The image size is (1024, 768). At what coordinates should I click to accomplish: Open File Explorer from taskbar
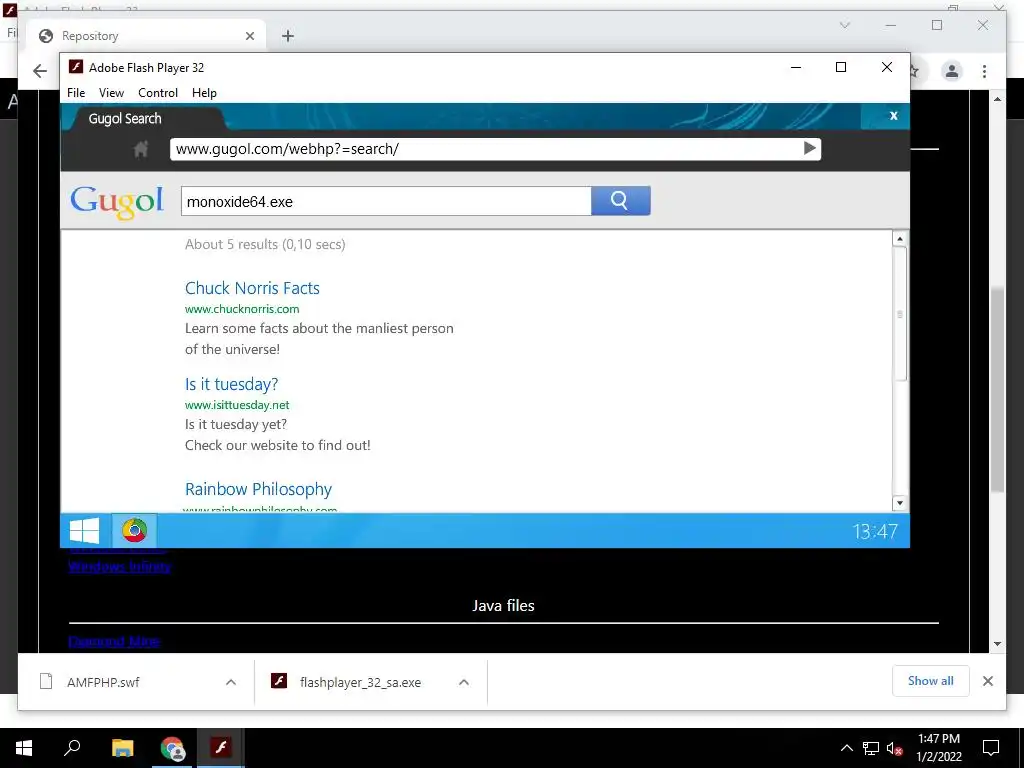(x=122, y=747)
